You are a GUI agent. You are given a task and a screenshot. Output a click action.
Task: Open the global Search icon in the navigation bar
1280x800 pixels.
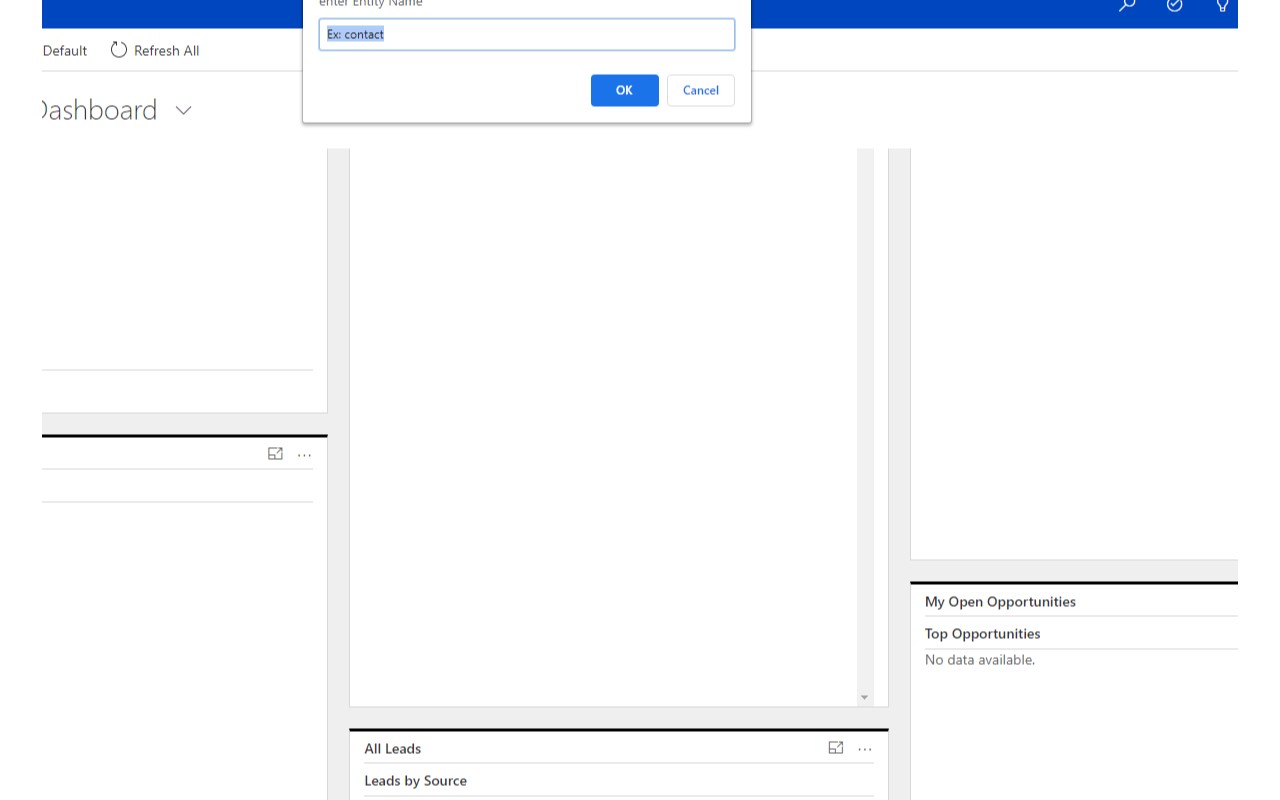tap(1126, 6)
